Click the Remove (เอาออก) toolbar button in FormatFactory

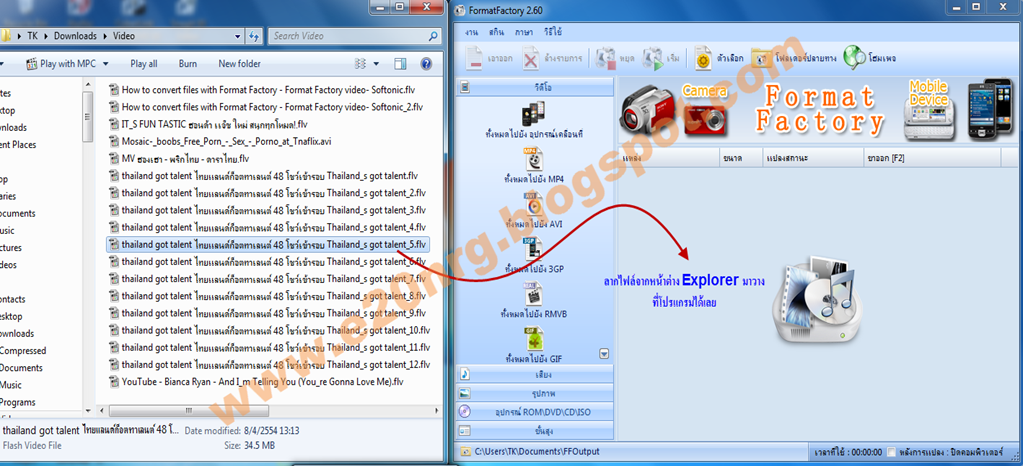click(490, 58)
